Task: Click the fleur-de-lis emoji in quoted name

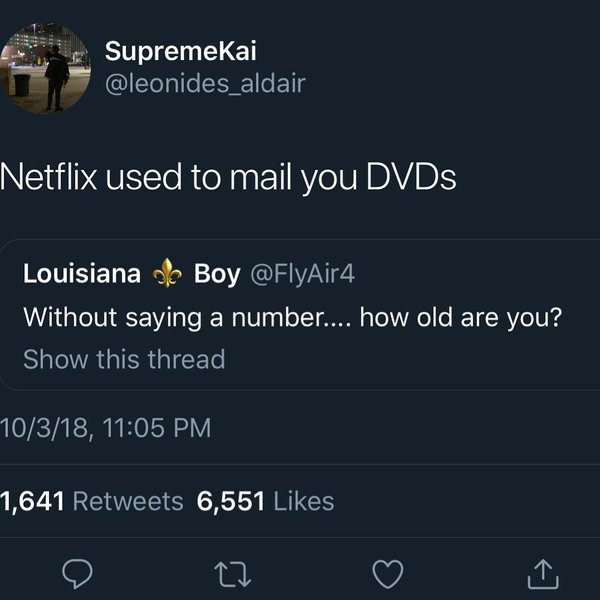Action: (x=167, y=273)
